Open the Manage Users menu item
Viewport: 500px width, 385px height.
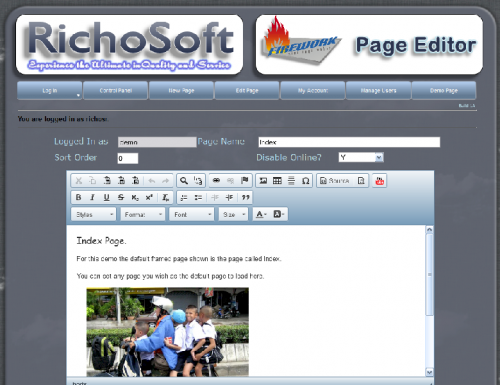(x=378, y=90)
